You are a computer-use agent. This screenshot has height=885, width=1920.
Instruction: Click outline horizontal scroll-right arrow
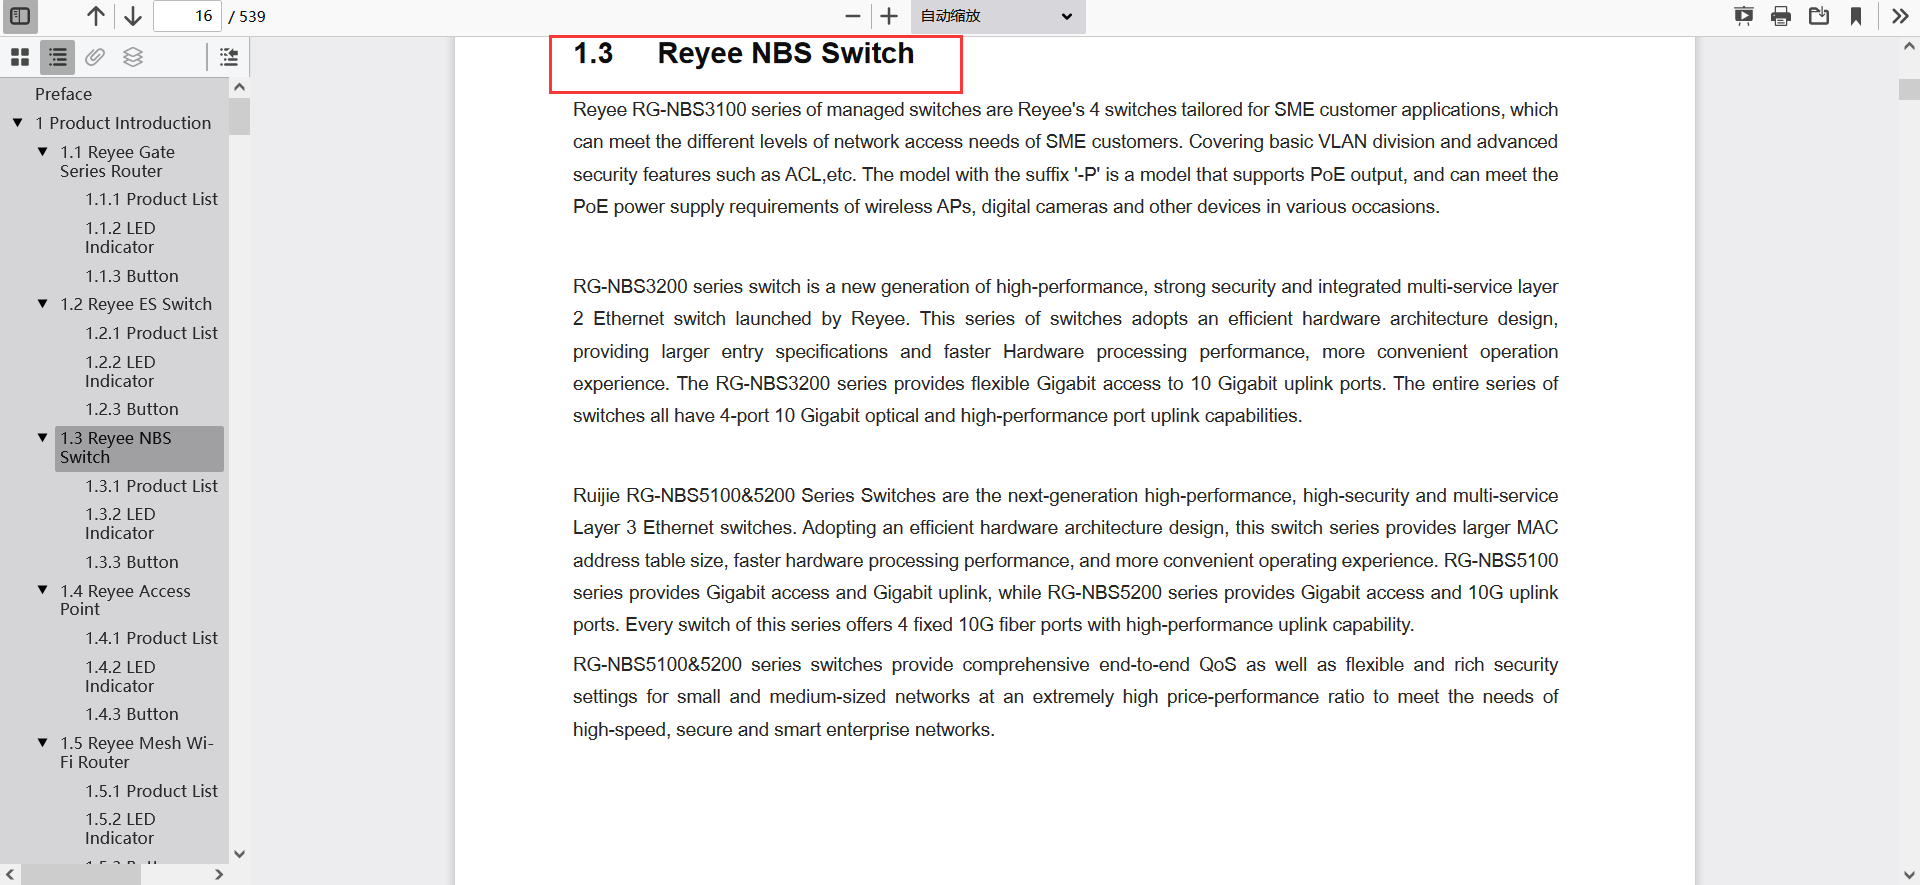[x=219, y=874]
